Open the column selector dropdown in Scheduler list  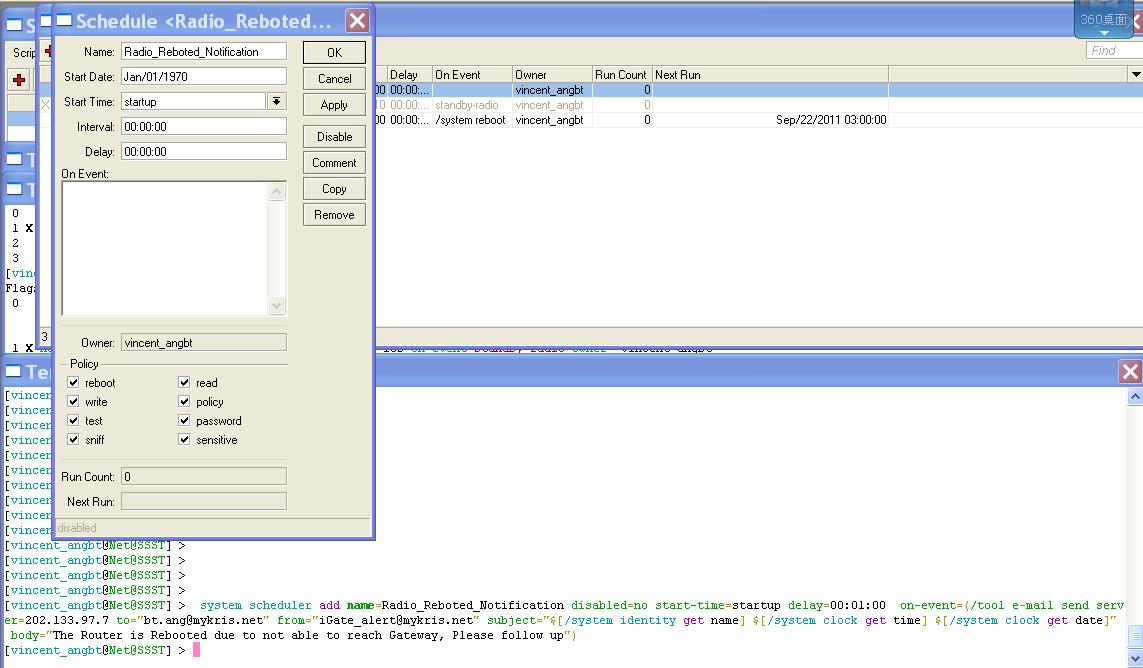(1135, 74)
